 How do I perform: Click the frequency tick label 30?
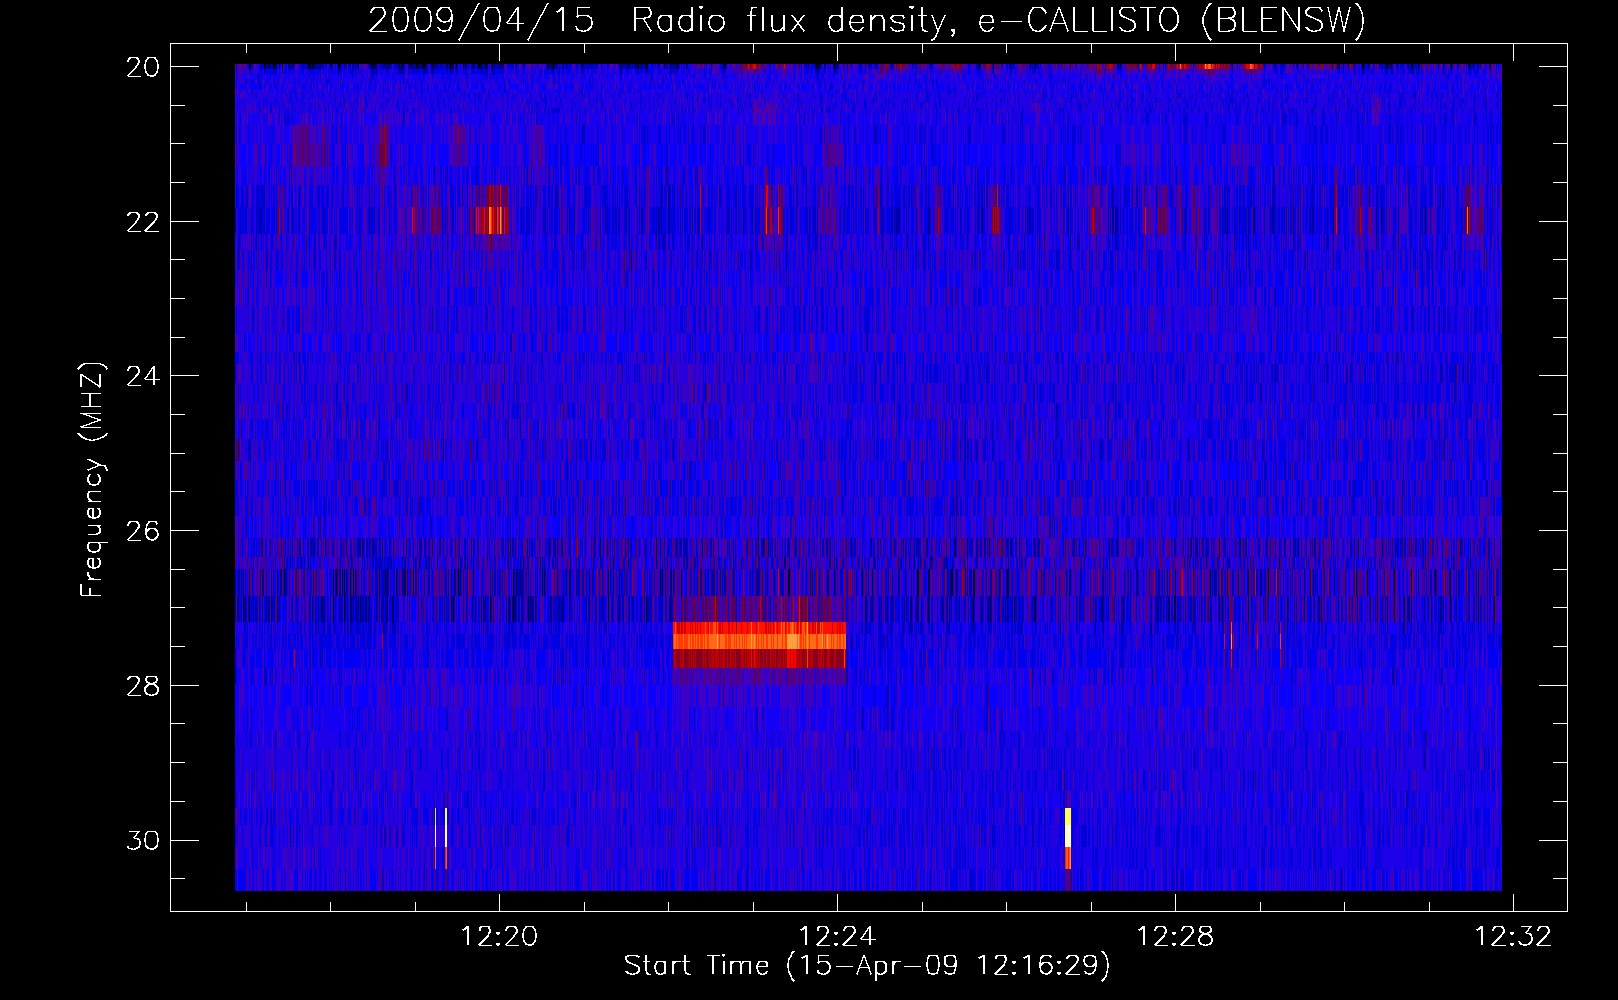coord(143,841)
